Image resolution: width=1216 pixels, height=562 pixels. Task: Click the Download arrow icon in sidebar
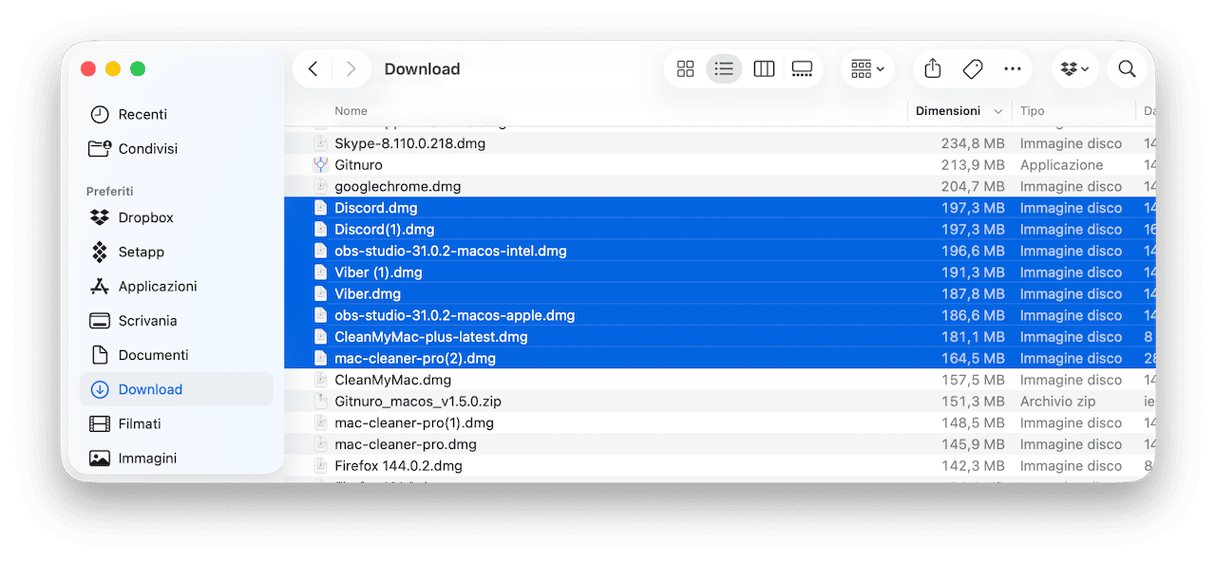pyautogui.click(x=99, y=389)
